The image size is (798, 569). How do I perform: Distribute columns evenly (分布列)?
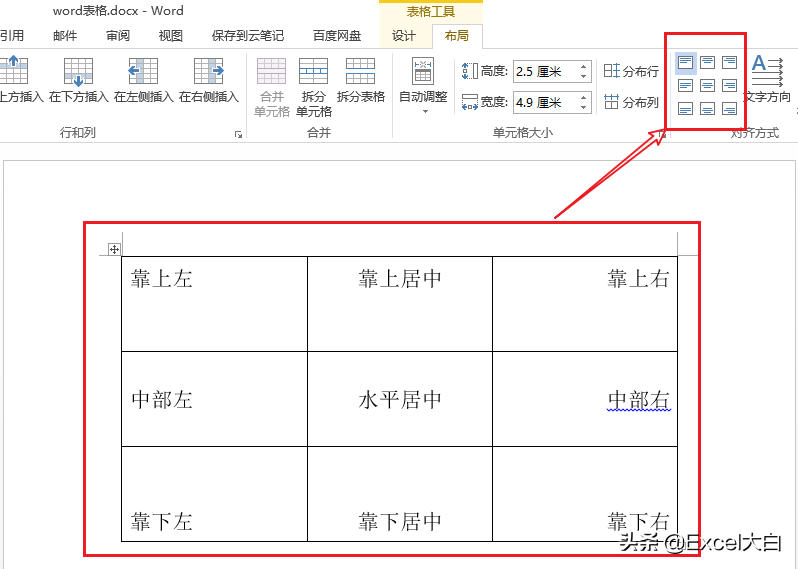pyautogui.click(x=631, y=102)
